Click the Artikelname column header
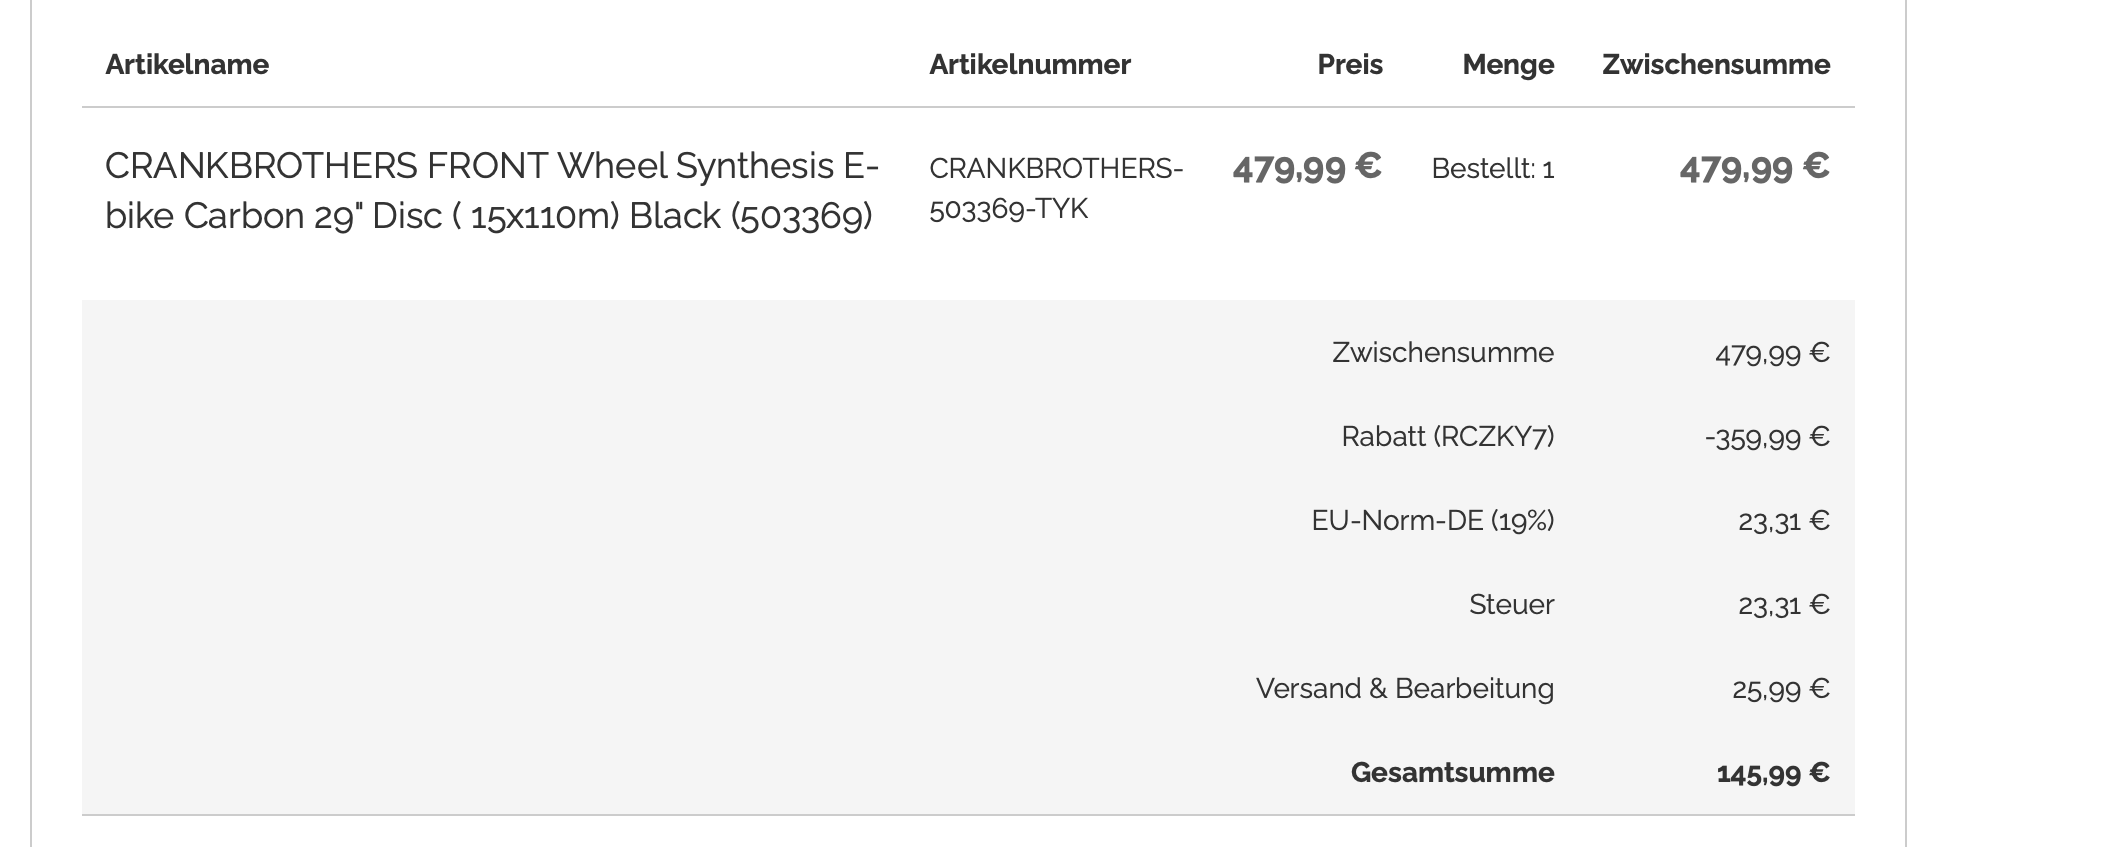The height and width of the screenshot is (847, 2107). click(187, 65)
